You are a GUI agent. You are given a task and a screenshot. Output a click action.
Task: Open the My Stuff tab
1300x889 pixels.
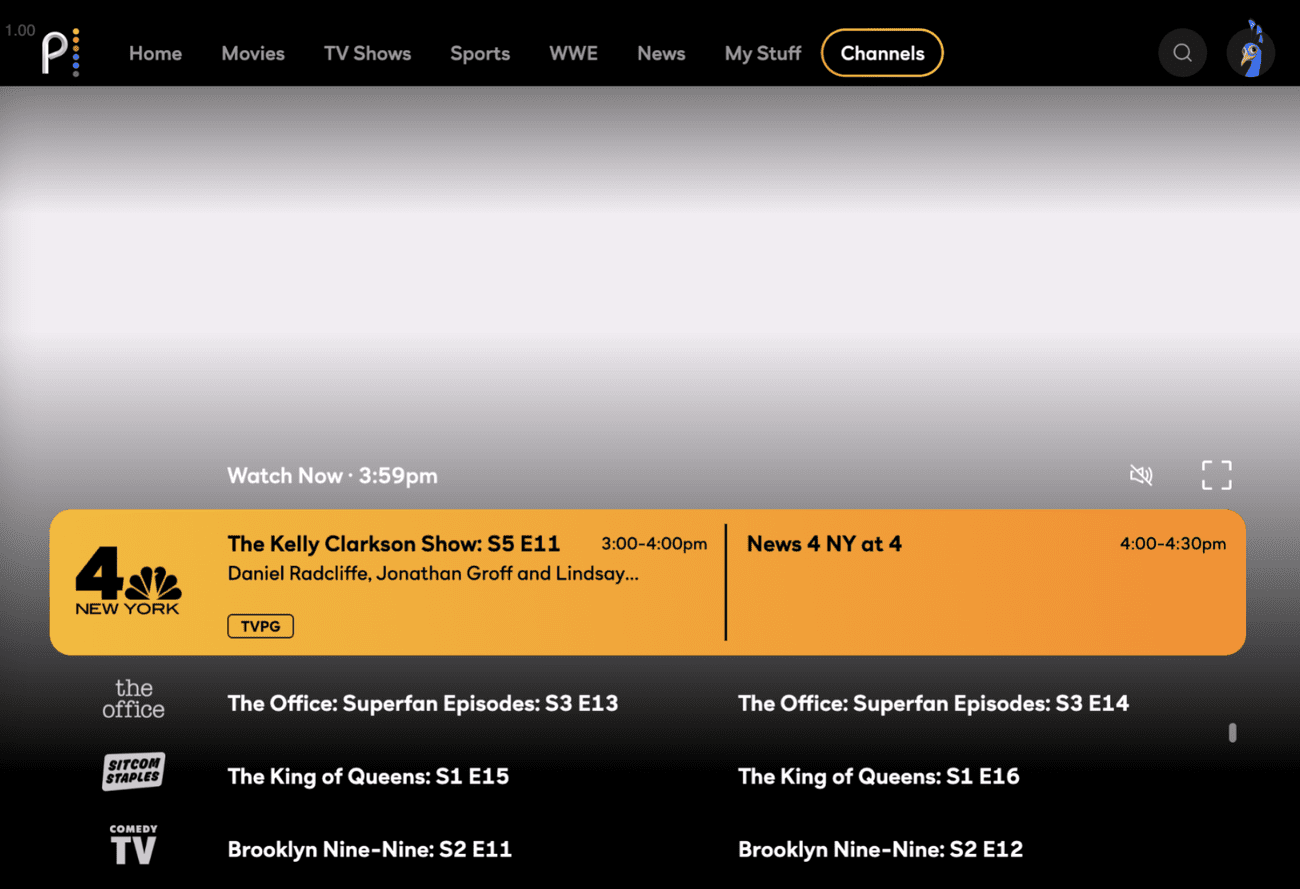(x=763, y=53)
